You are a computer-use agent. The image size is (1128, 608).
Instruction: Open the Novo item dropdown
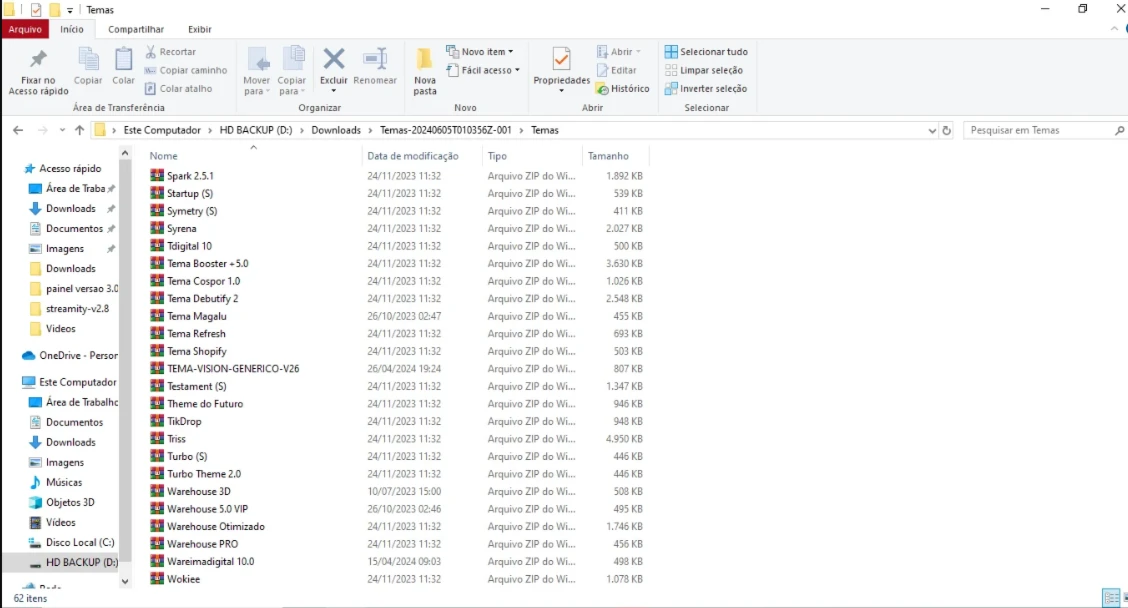(480, 52)
